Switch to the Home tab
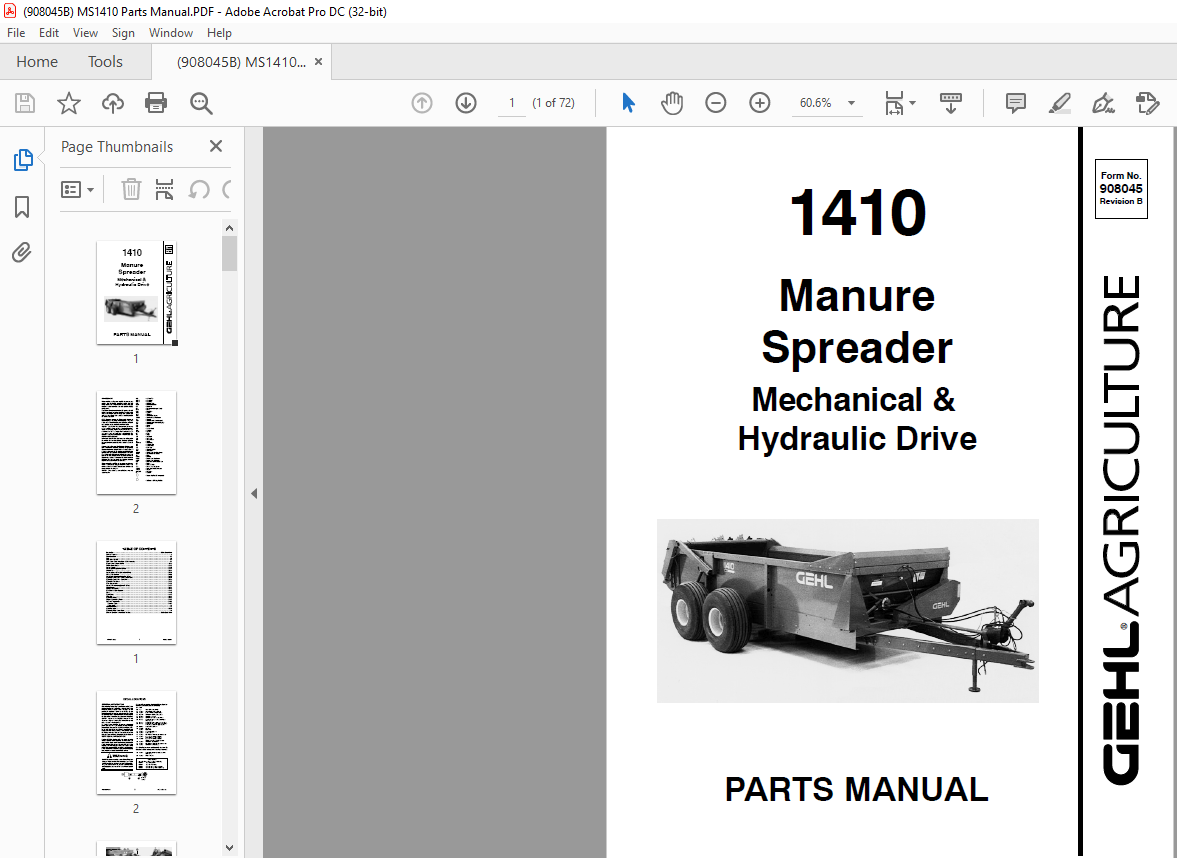This screenshot has height=858, width=1177. (37, 62)
